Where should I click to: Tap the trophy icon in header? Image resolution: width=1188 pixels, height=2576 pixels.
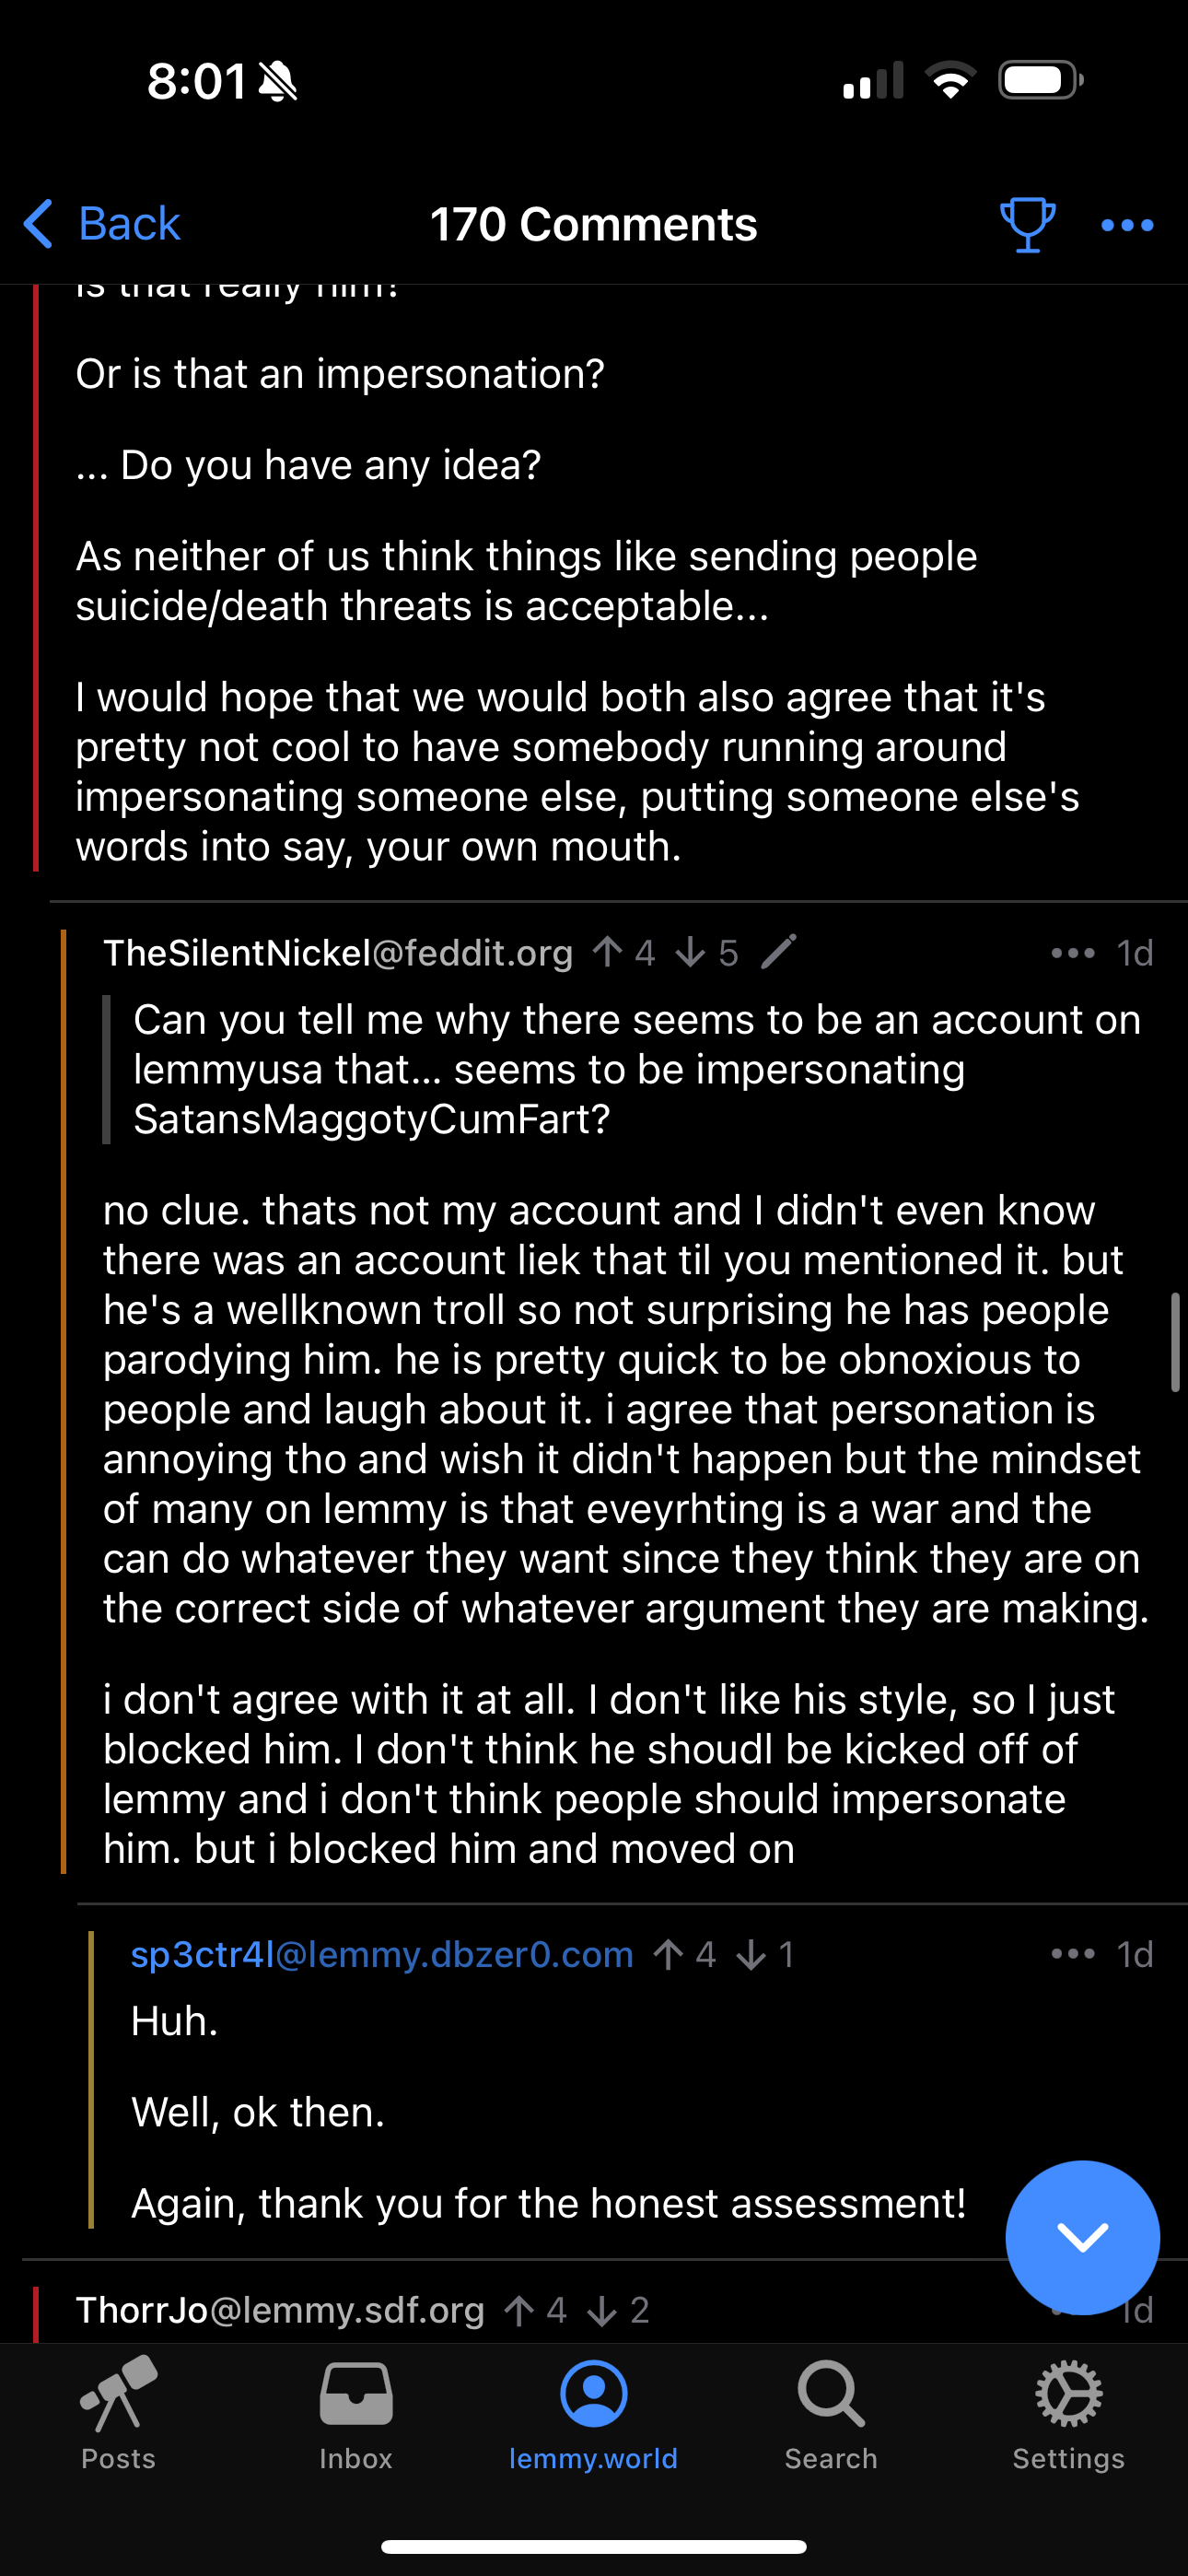[x=1027, y=225]
